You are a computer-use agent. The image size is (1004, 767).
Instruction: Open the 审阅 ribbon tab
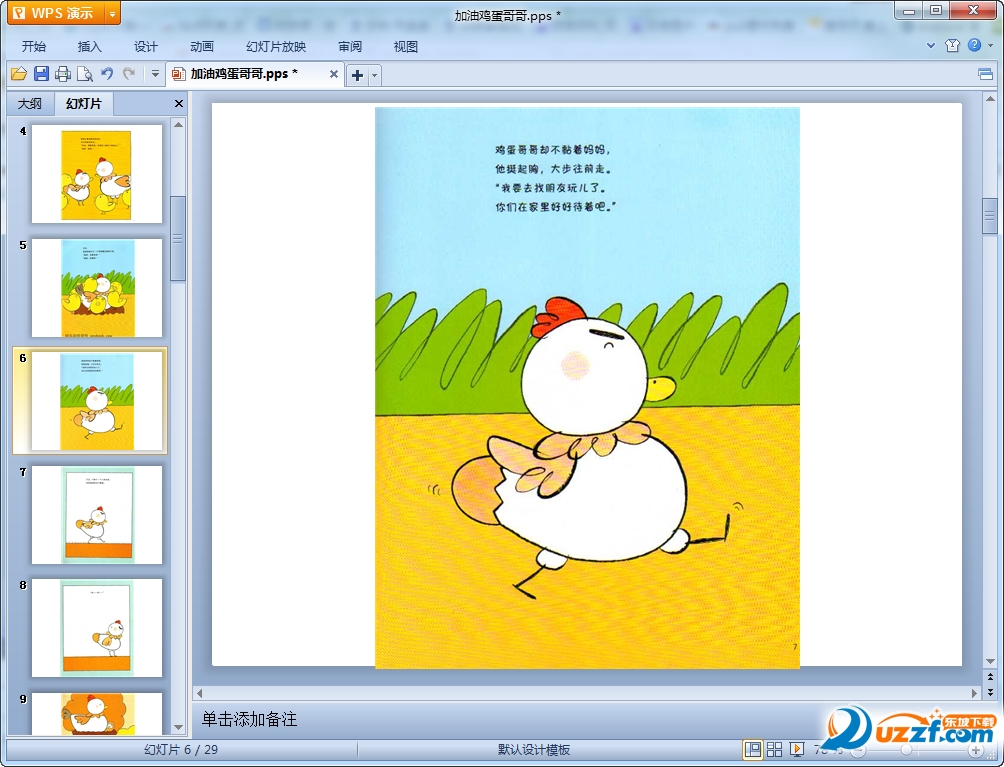click(x=350, y=46)
